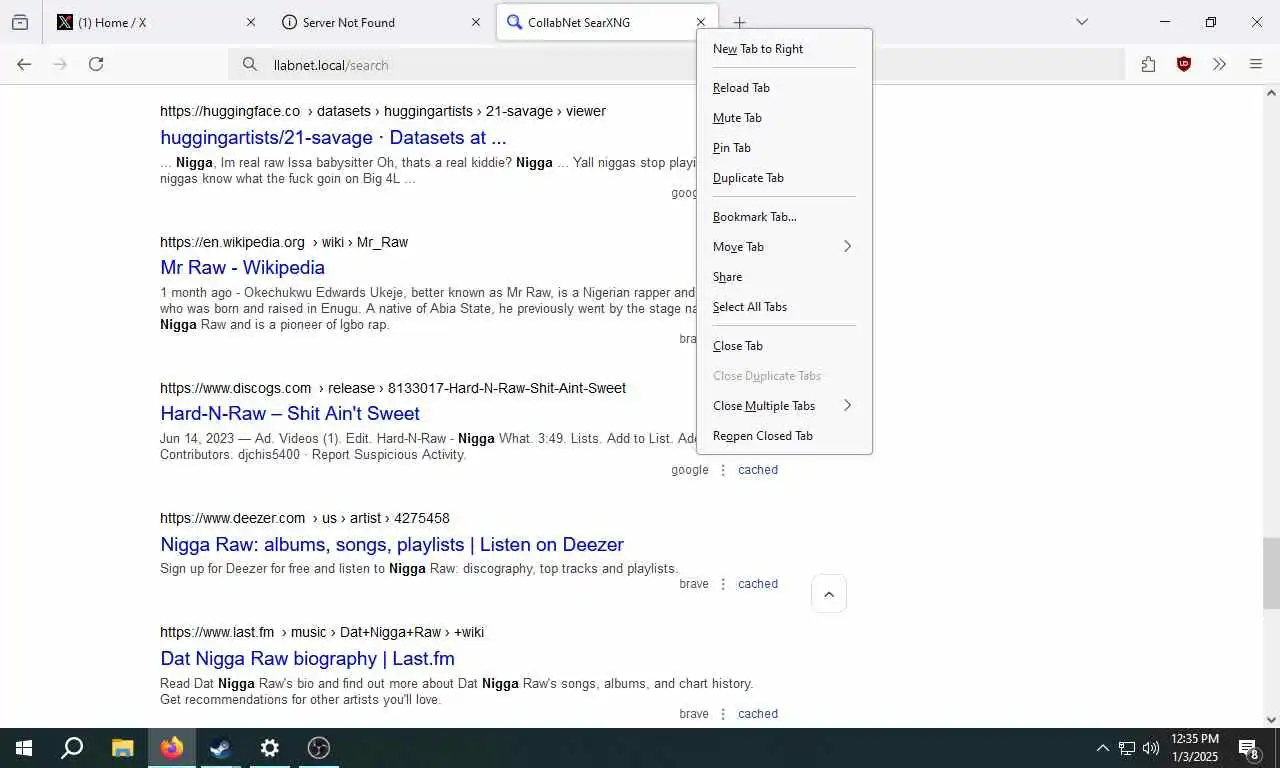This screenshot has height=768, width=1280.
Task: Switch to the Server Not Found tab
Action: click(x=381, y=22)
